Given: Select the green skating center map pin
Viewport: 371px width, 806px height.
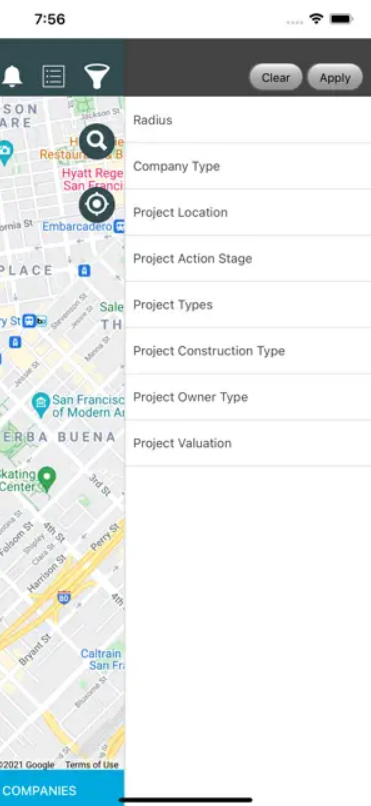Looking at the screenshot, I should [x=47, y=478].
